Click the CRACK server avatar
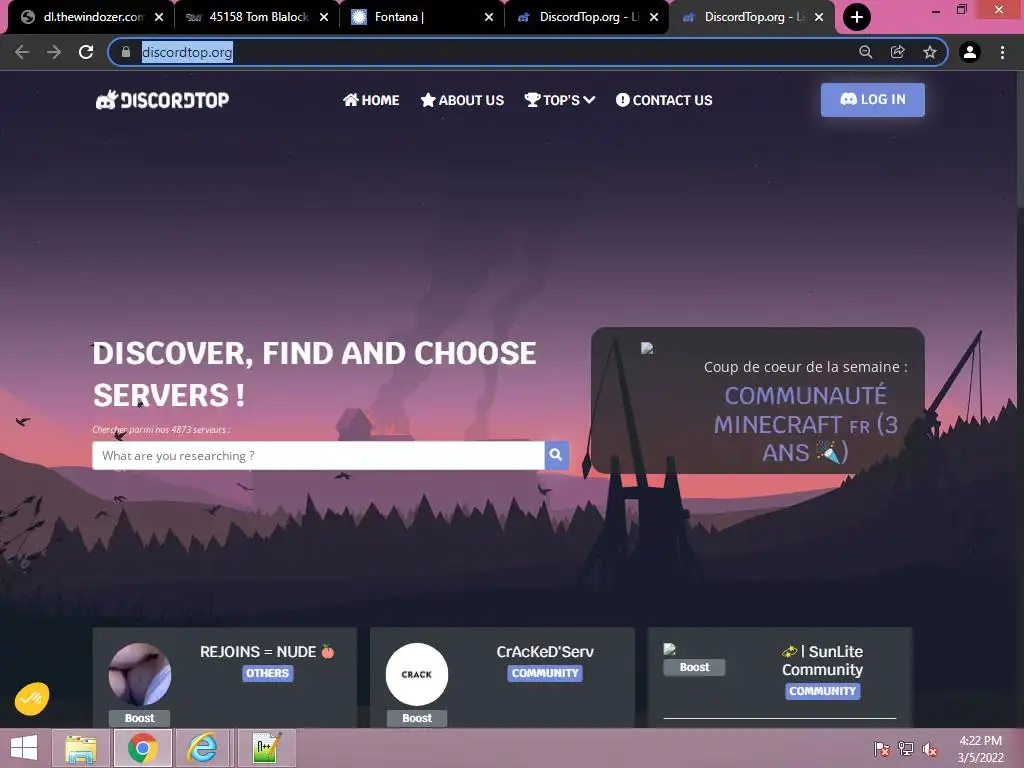This screenshot has height=768, width=1024. pyautogui.click(x=417, y=674)
